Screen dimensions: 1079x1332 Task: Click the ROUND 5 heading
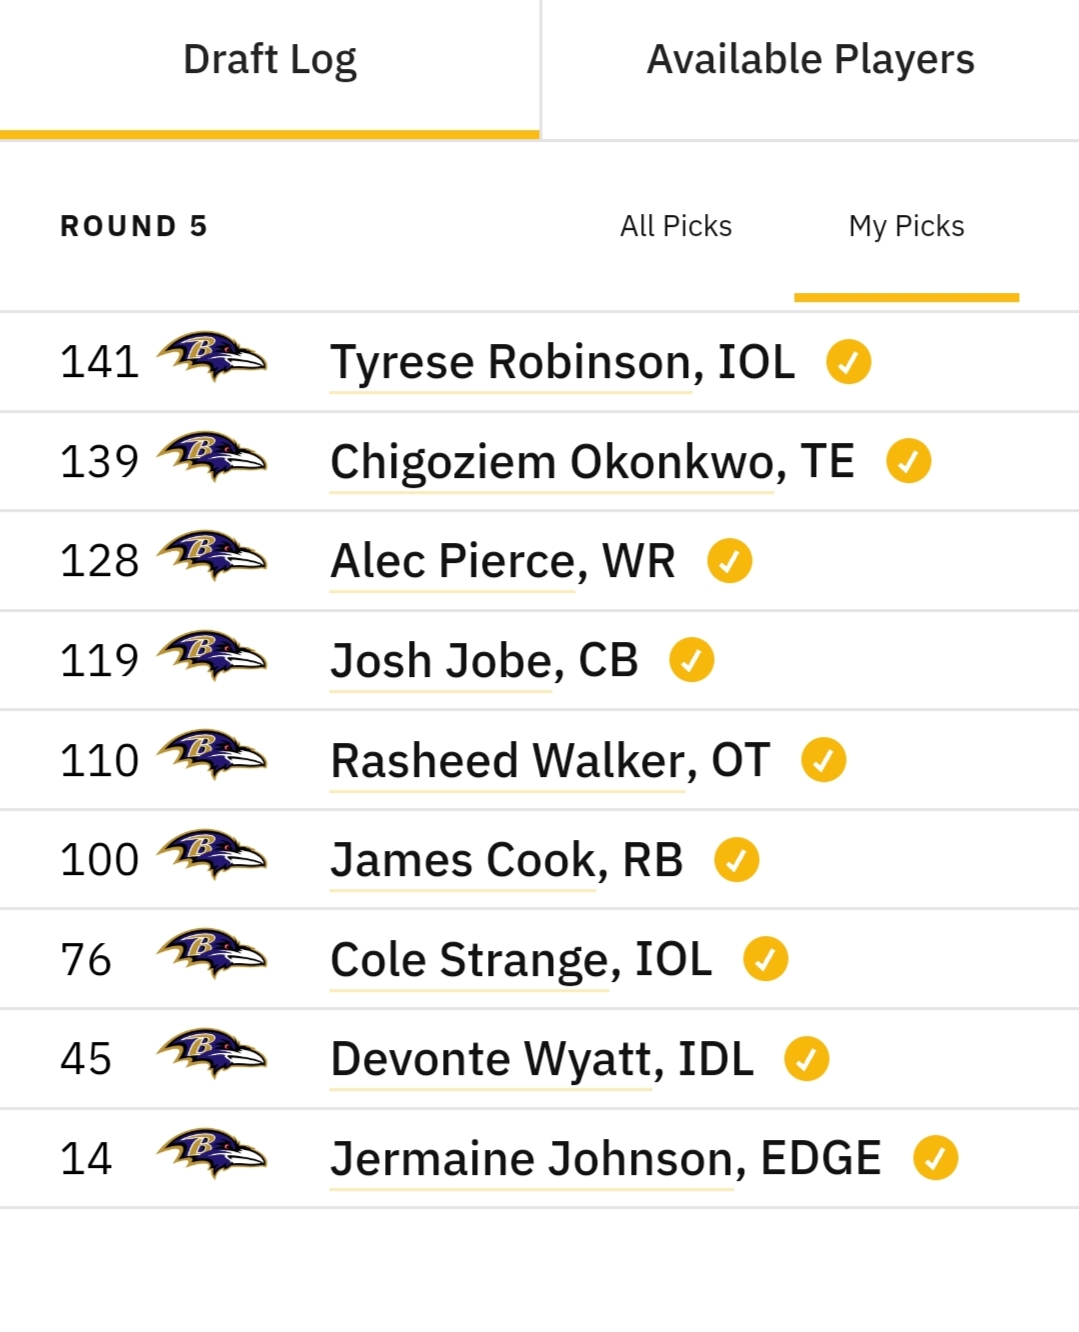coord(134,226)
